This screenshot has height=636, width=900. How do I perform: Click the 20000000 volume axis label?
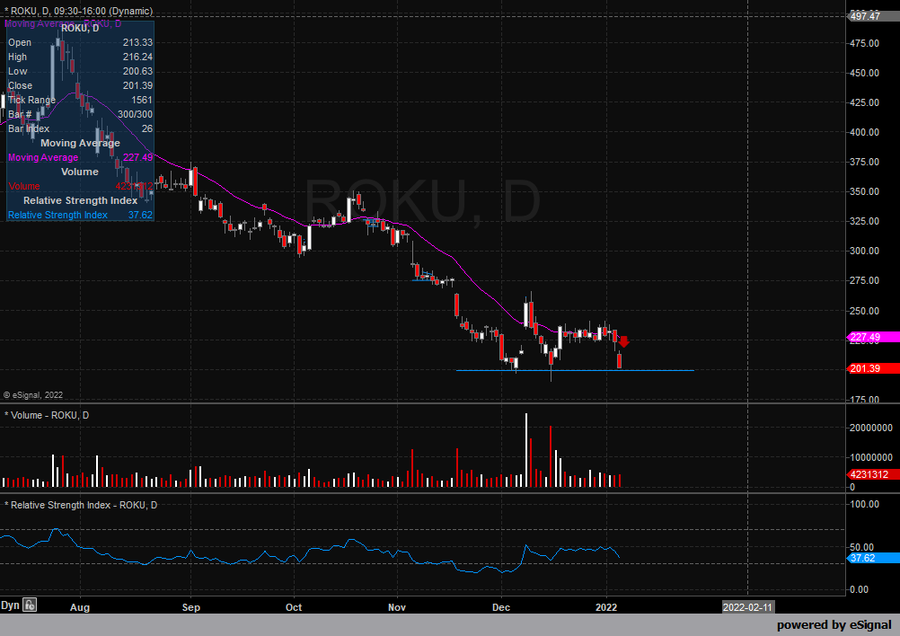point(871,428)
